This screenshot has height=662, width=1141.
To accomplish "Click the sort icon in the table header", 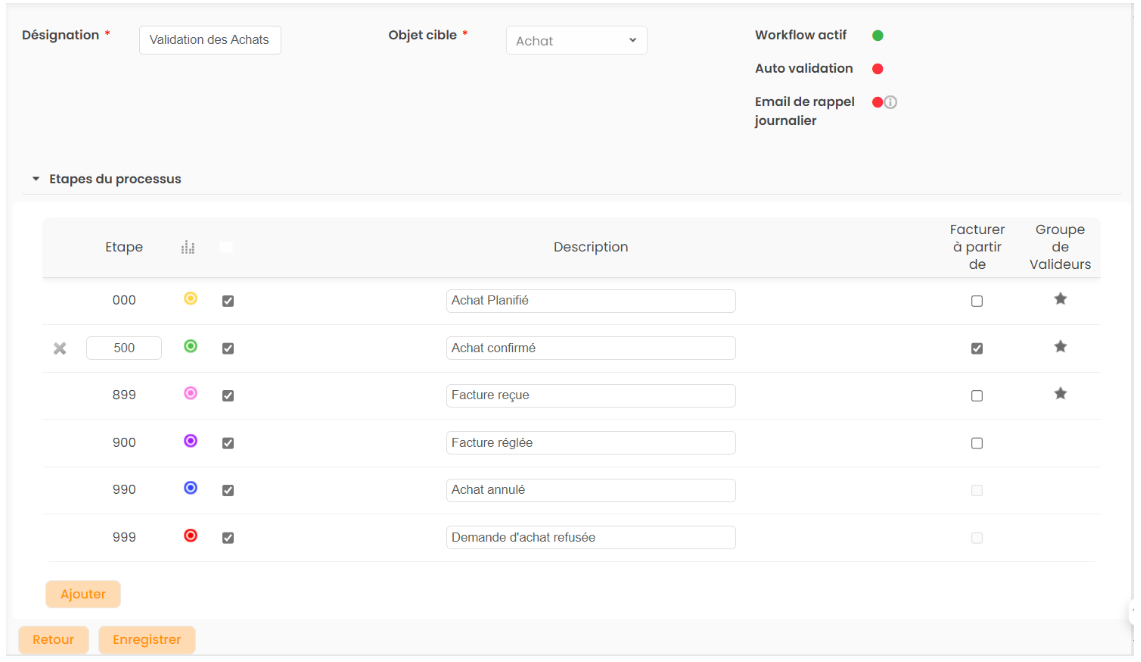I will [187, 248].
